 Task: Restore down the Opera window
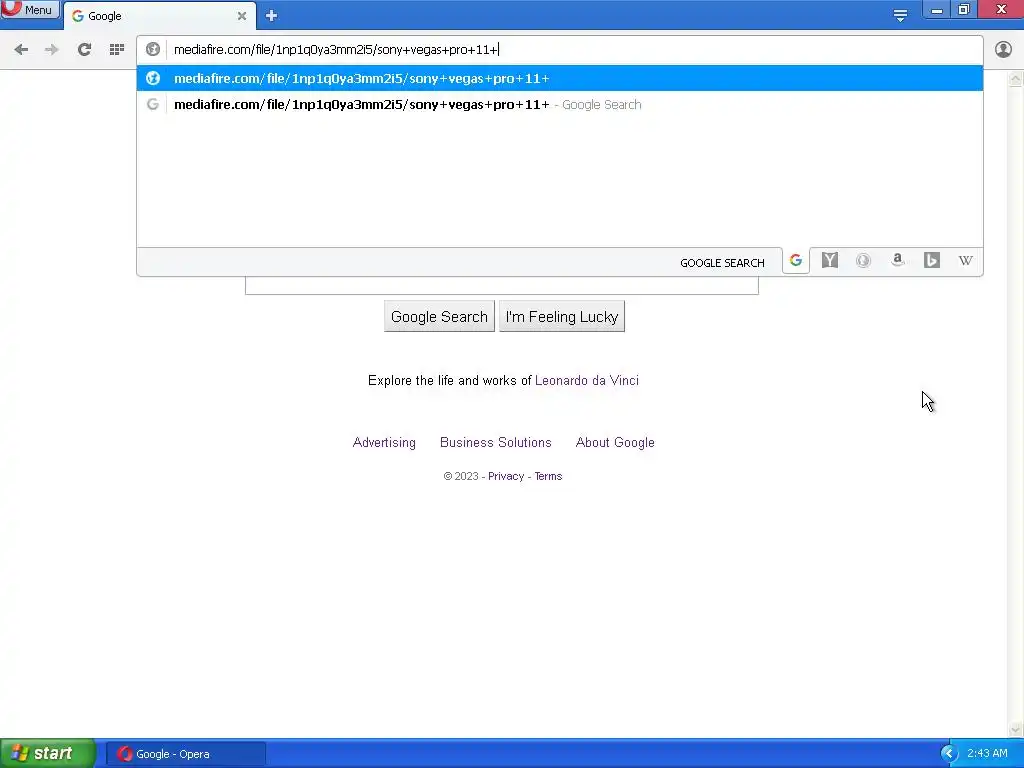964,9
